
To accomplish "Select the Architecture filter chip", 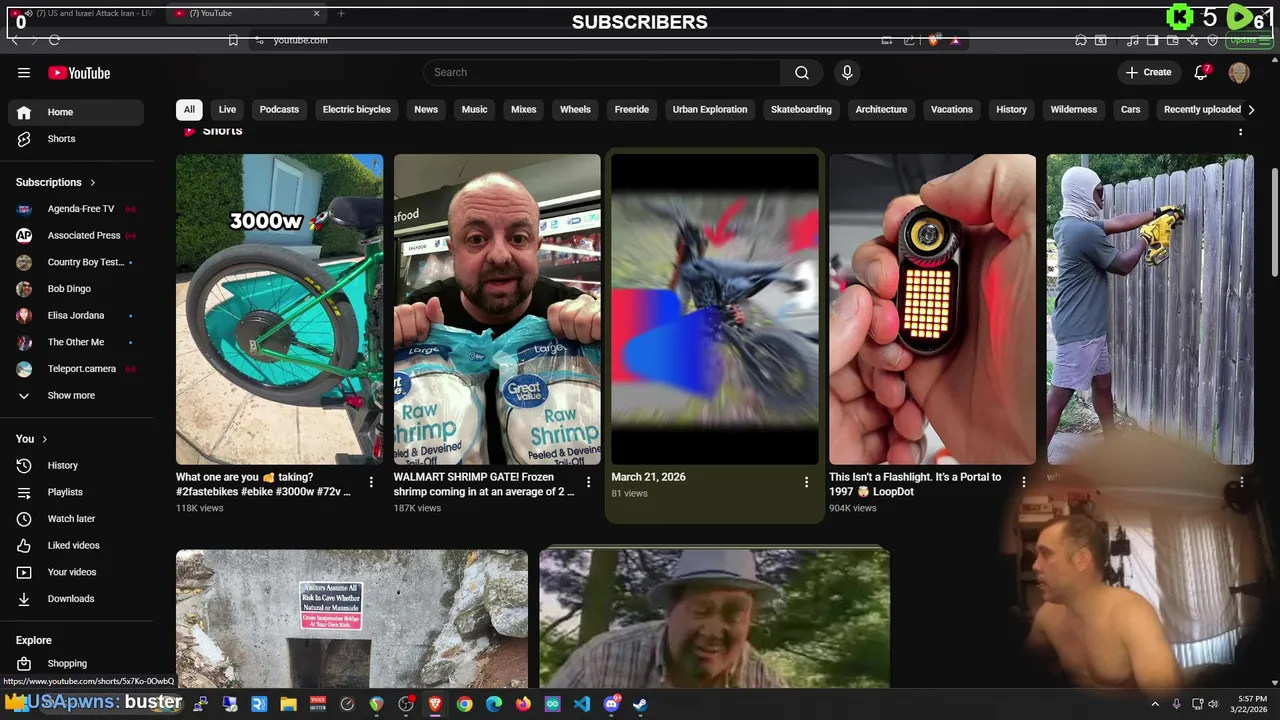I will coord(881,110).
